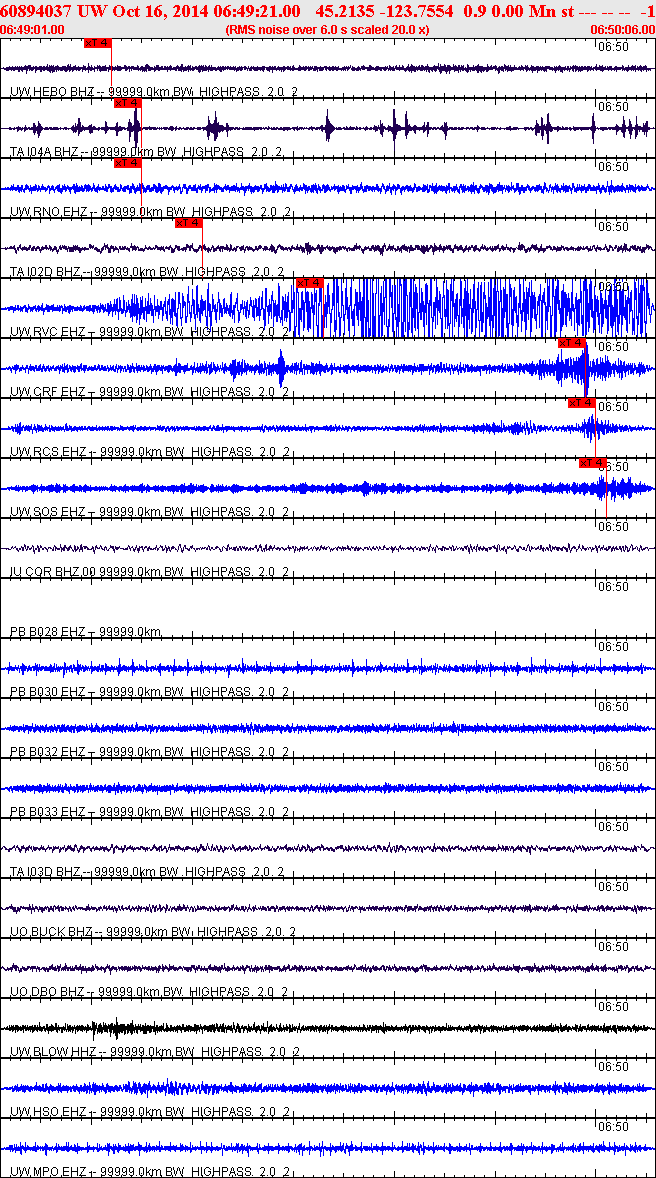
Task: Click the UO BUCK BHZ station label
Action: click(153, 932)
